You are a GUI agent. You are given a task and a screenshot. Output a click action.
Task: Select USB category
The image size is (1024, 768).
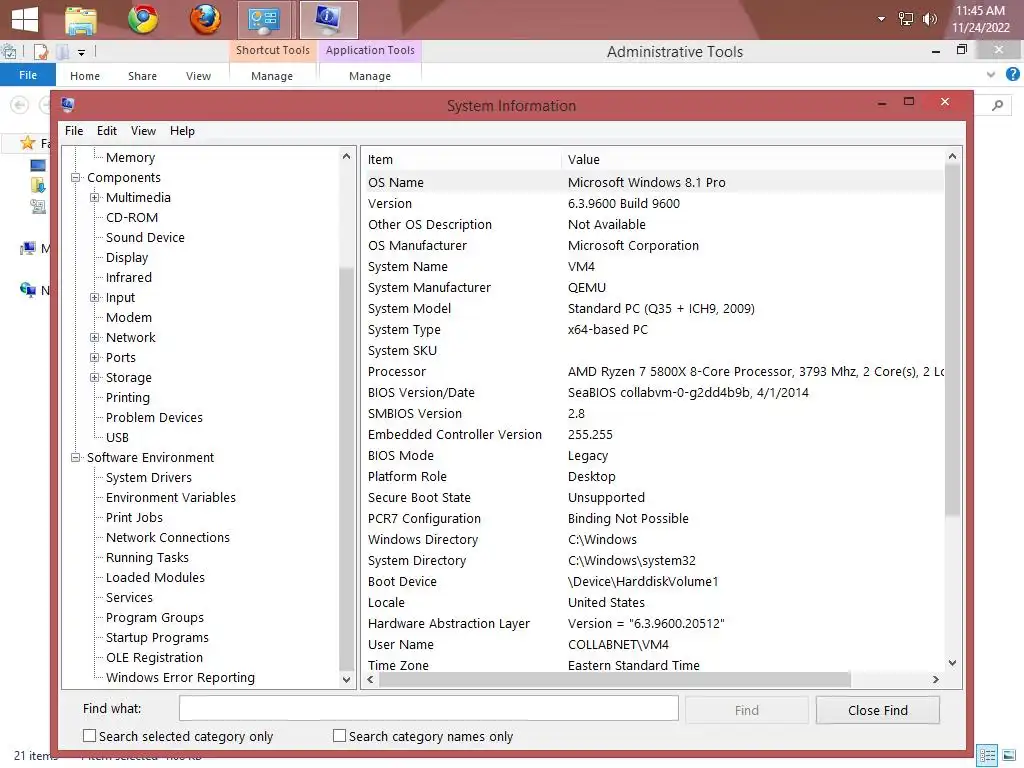(118, 438)
